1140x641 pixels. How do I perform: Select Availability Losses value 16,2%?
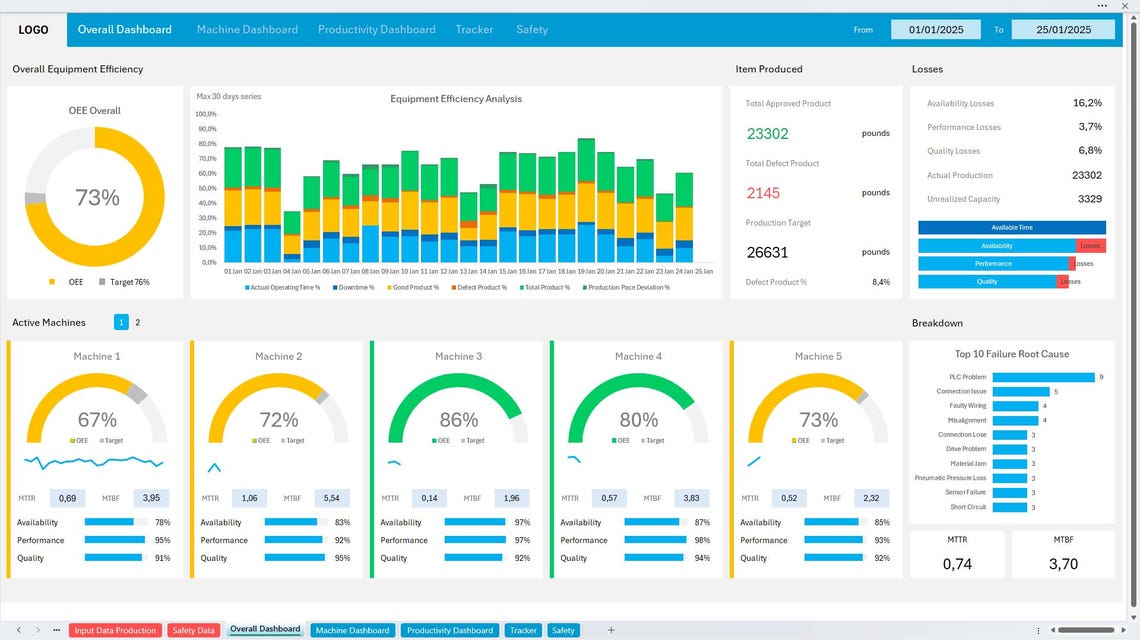point(1087,103)
